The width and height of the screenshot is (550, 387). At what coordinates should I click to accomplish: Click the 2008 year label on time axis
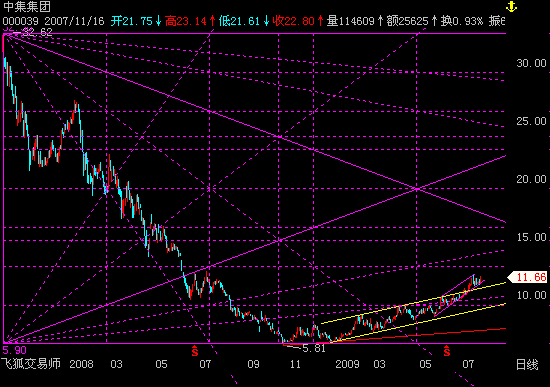(x=81, y=364)
